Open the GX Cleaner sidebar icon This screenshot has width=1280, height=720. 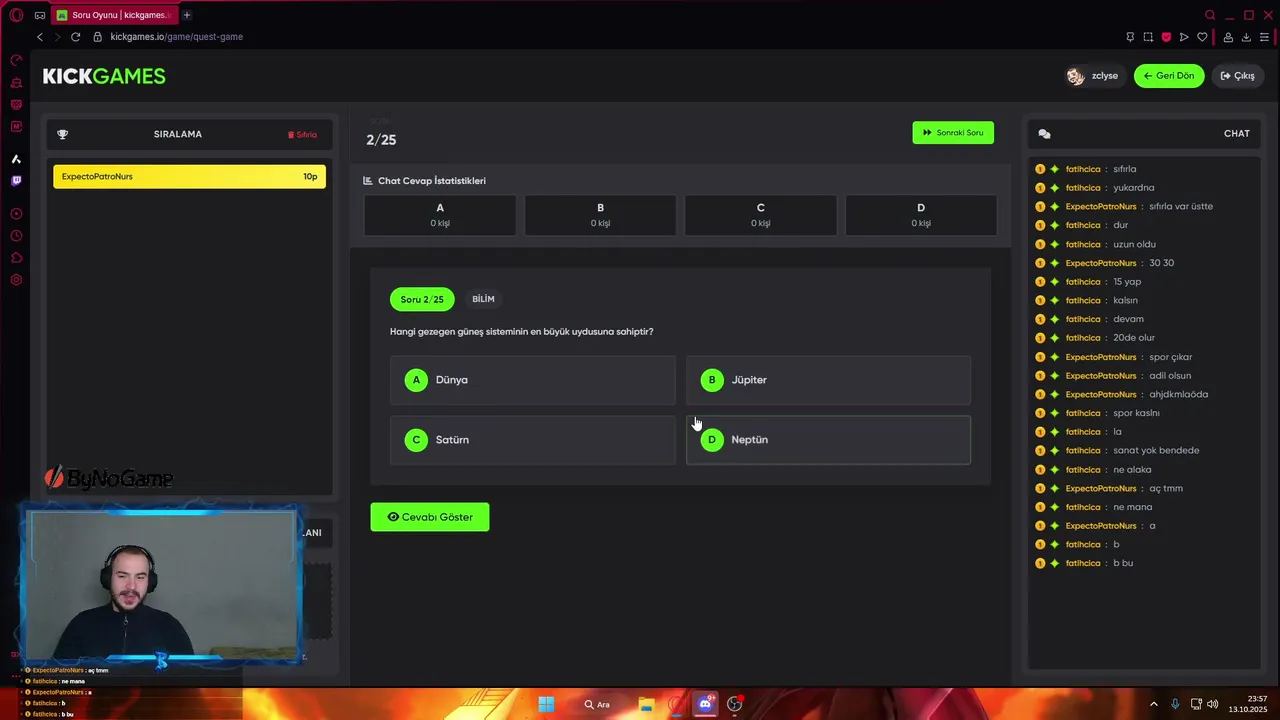point(16,83)
